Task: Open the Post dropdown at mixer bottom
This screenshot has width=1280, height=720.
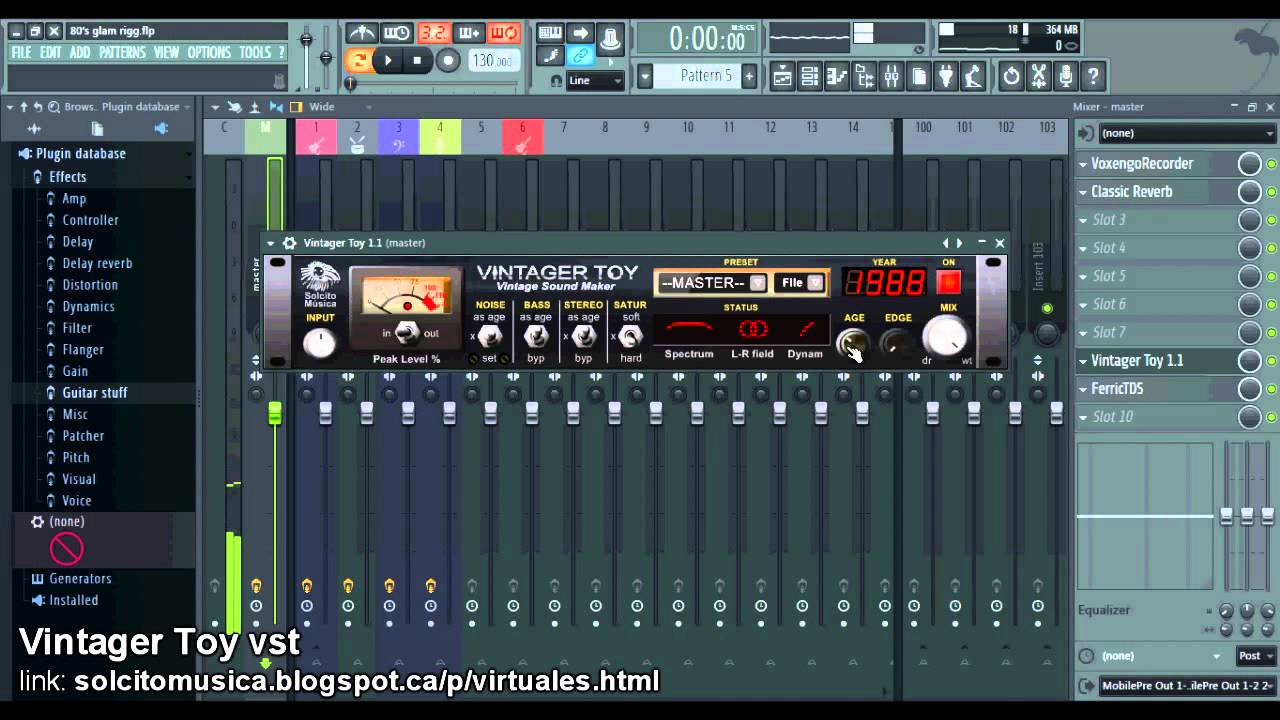Action: [1255, 656]
